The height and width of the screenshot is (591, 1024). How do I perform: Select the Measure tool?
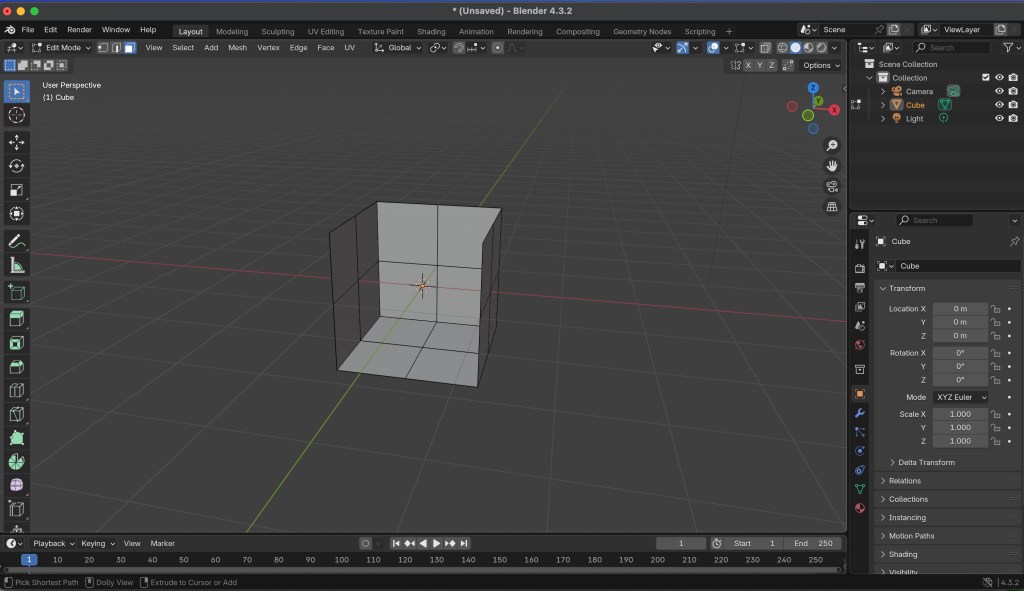coord(17,265)
